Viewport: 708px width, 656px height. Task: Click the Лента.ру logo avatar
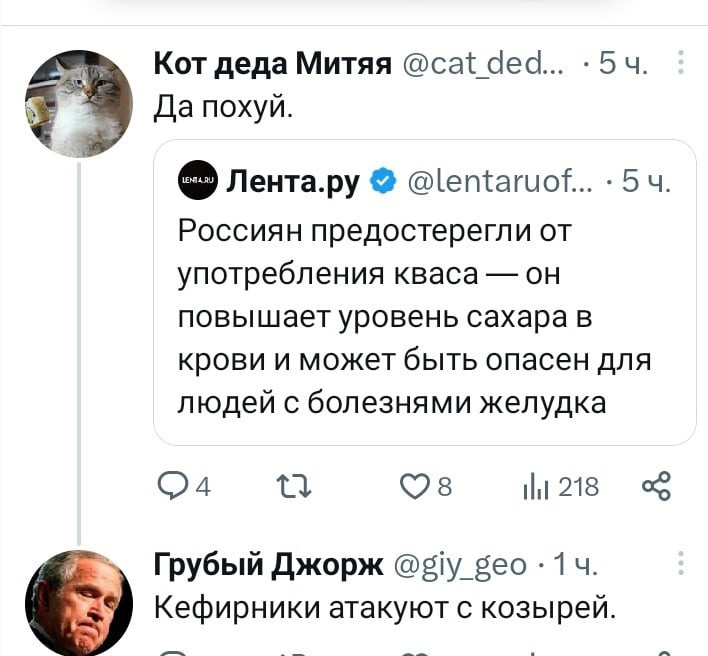click(x=197, y=181)
